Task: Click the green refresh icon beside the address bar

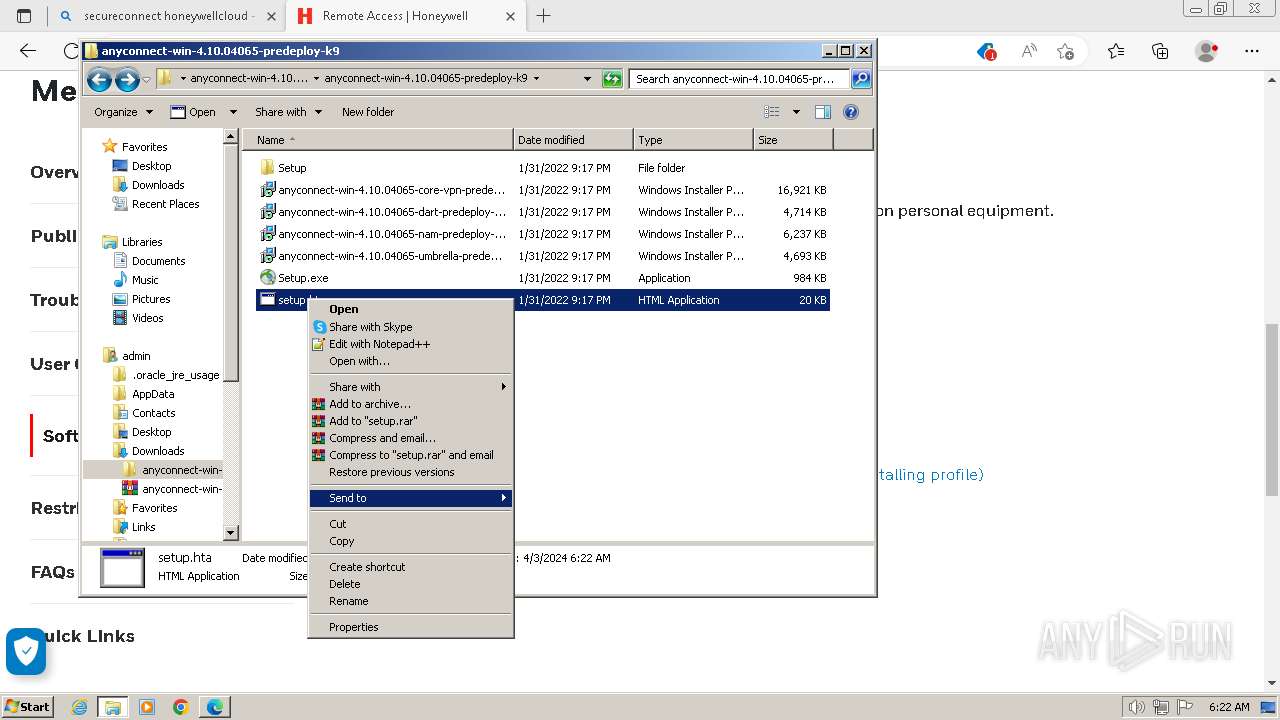Action: click(612, 79)
